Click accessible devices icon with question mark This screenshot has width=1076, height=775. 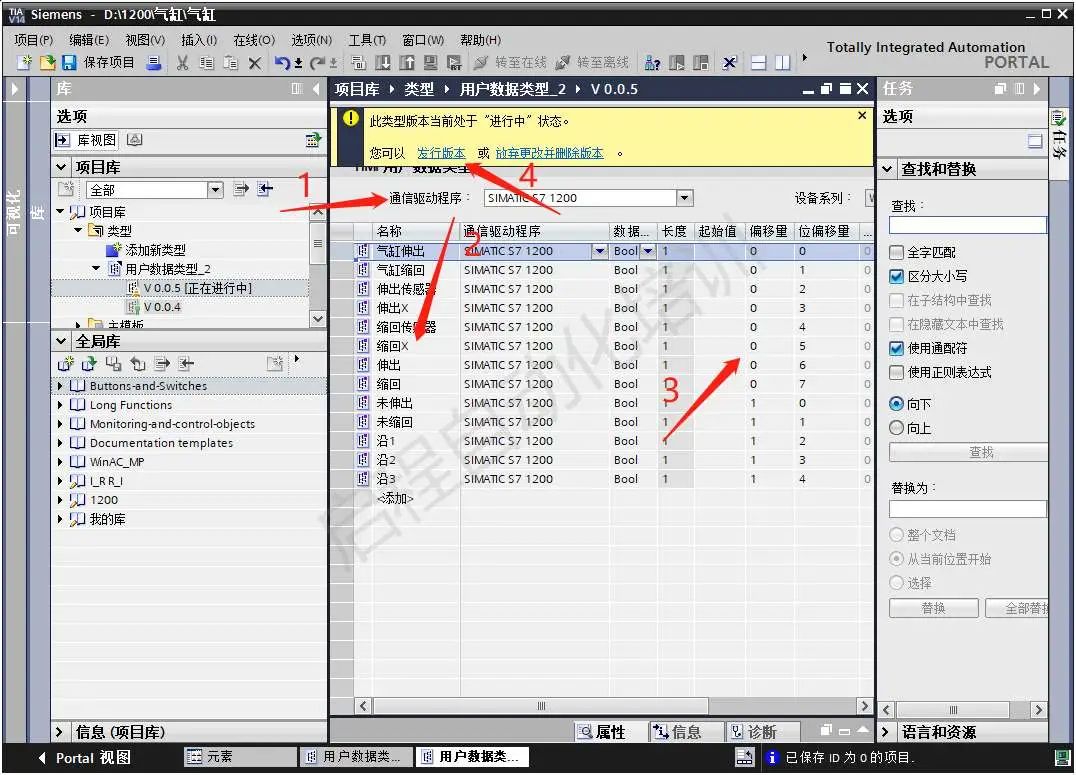(x=653, y=63)
